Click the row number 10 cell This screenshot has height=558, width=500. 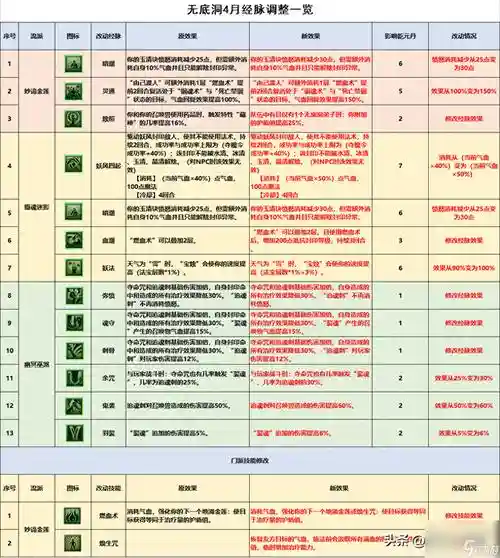(x=10, y=351)
